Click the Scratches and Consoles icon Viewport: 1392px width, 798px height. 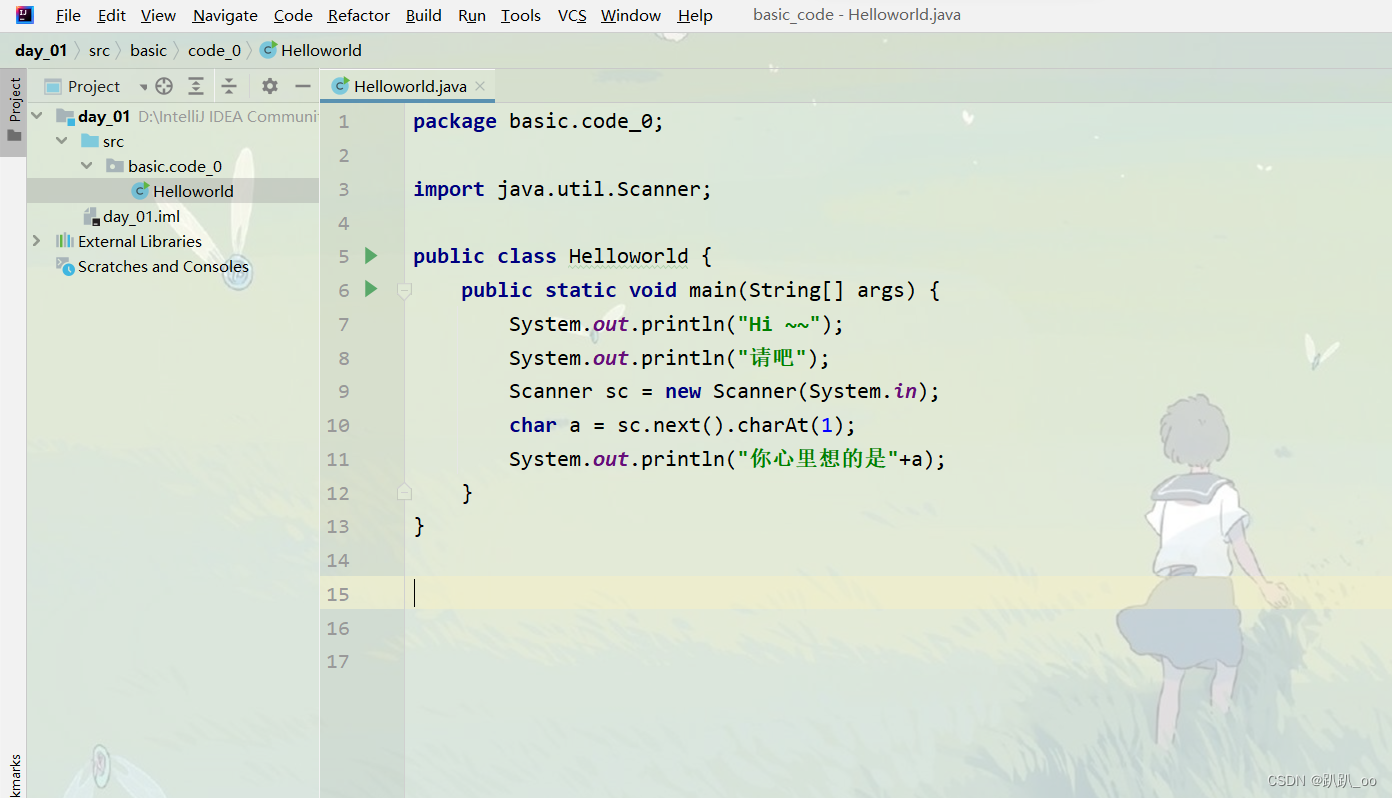coord(65,266)
